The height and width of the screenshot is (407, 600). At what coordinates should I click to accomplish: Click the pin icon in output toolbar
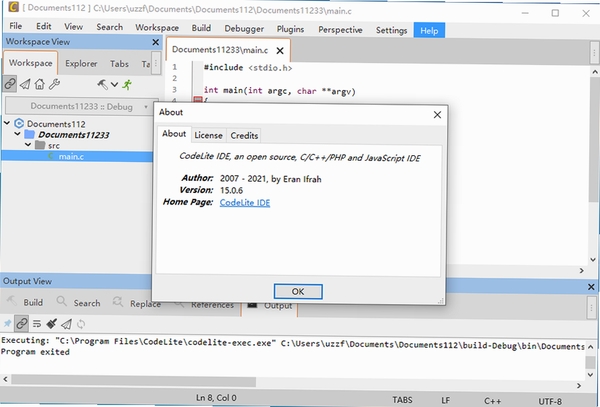tap(7, 324)
